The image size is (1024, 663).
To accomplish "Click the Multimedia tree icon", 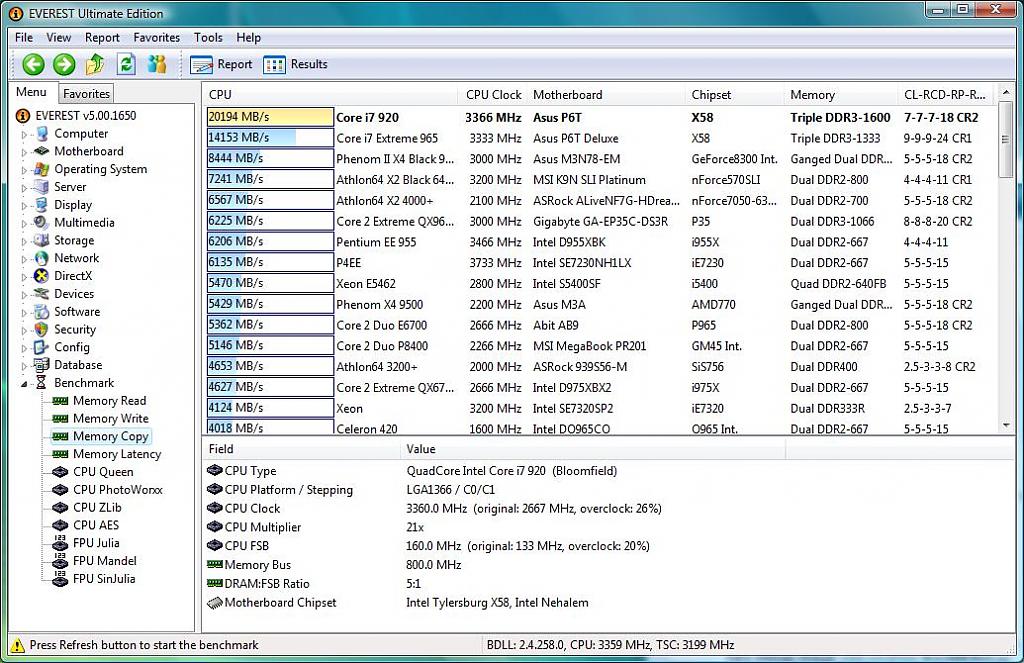I will (x=42, y=222).
